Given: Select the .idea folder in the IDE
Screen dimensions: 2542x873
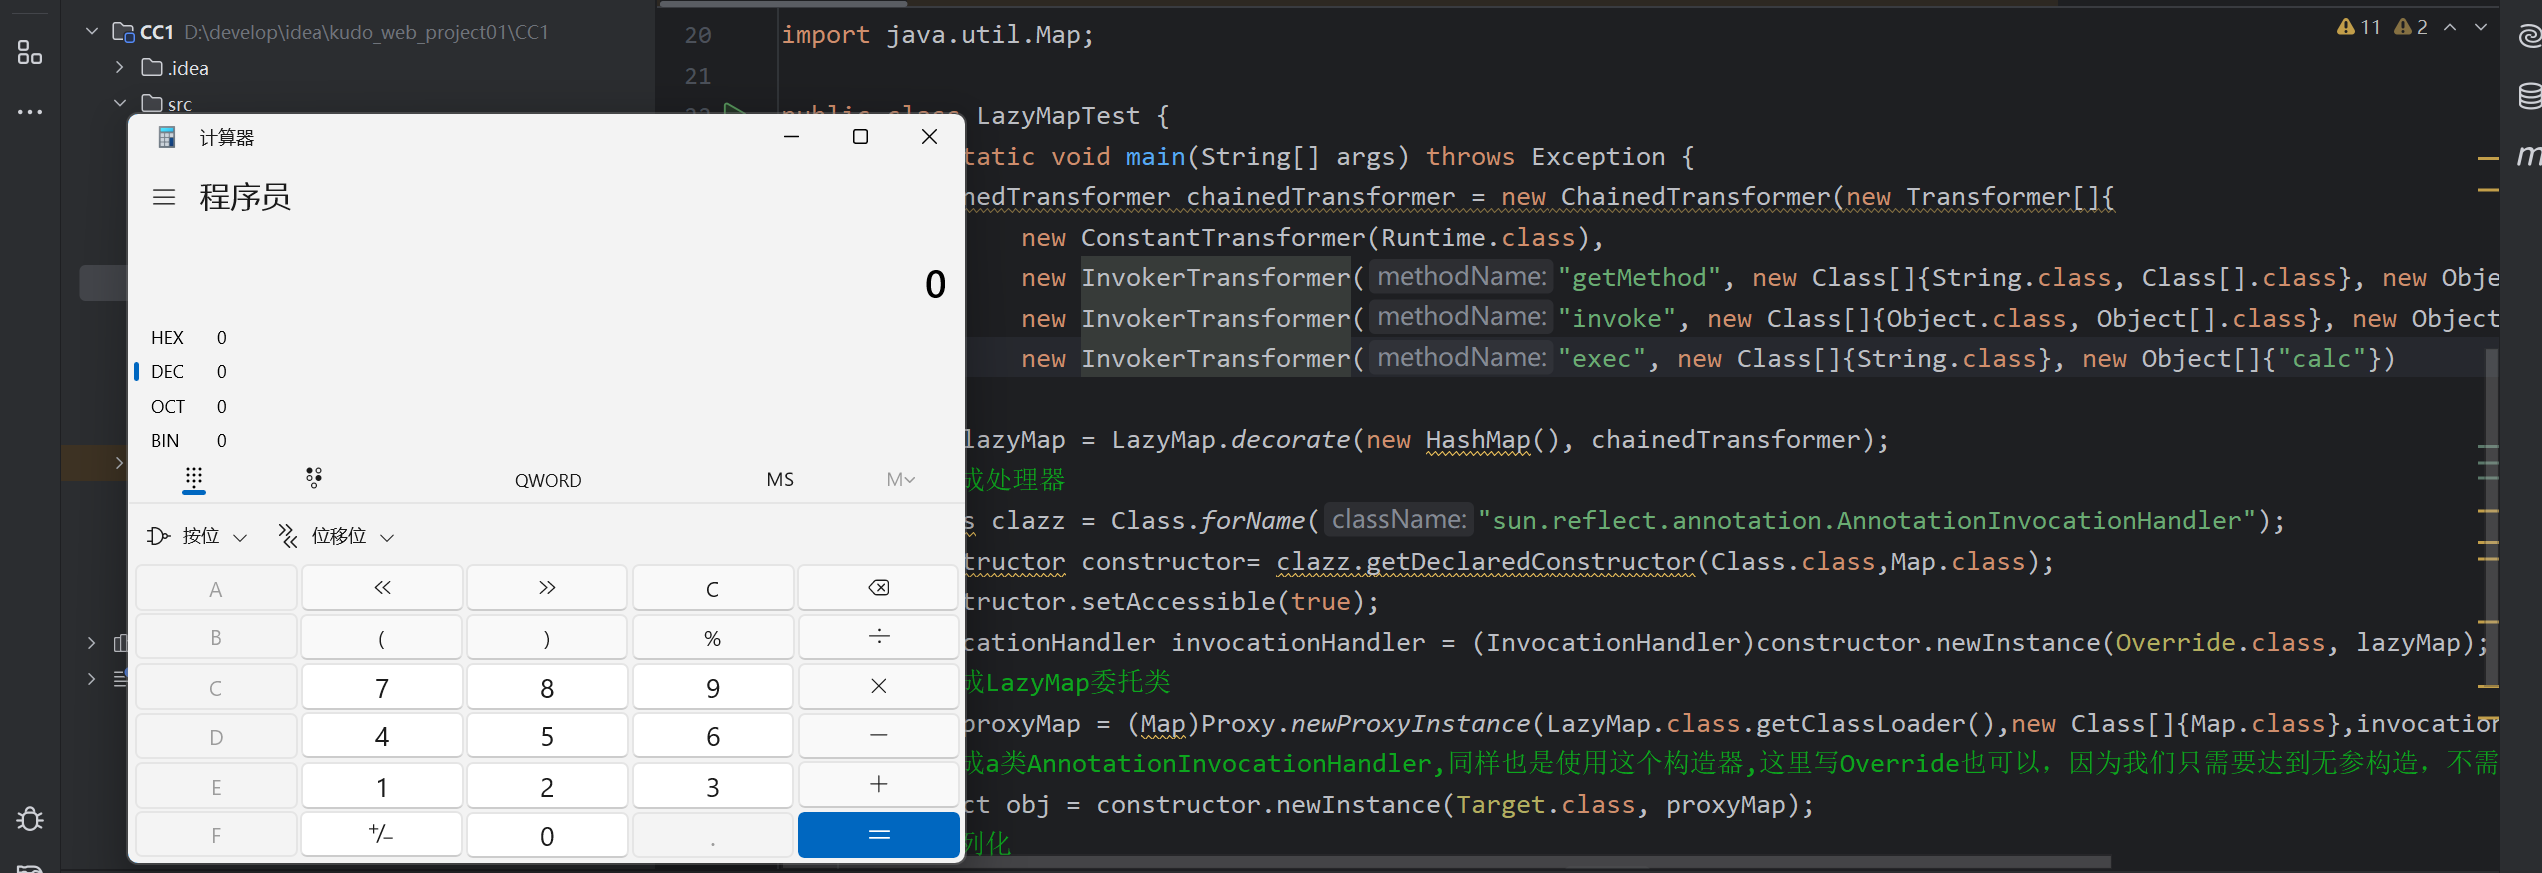Looking at the screenshot, I should 176,68.
